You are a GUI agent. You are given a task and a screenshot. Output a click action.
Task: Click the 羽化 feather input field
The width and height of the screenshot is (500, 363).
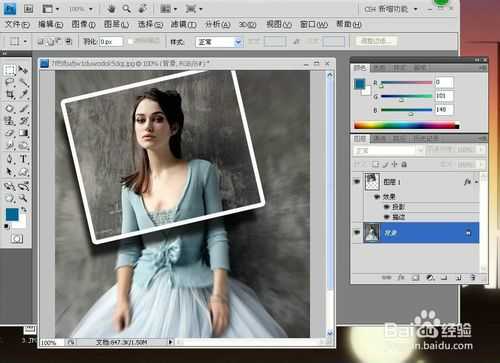coord(111,42)
